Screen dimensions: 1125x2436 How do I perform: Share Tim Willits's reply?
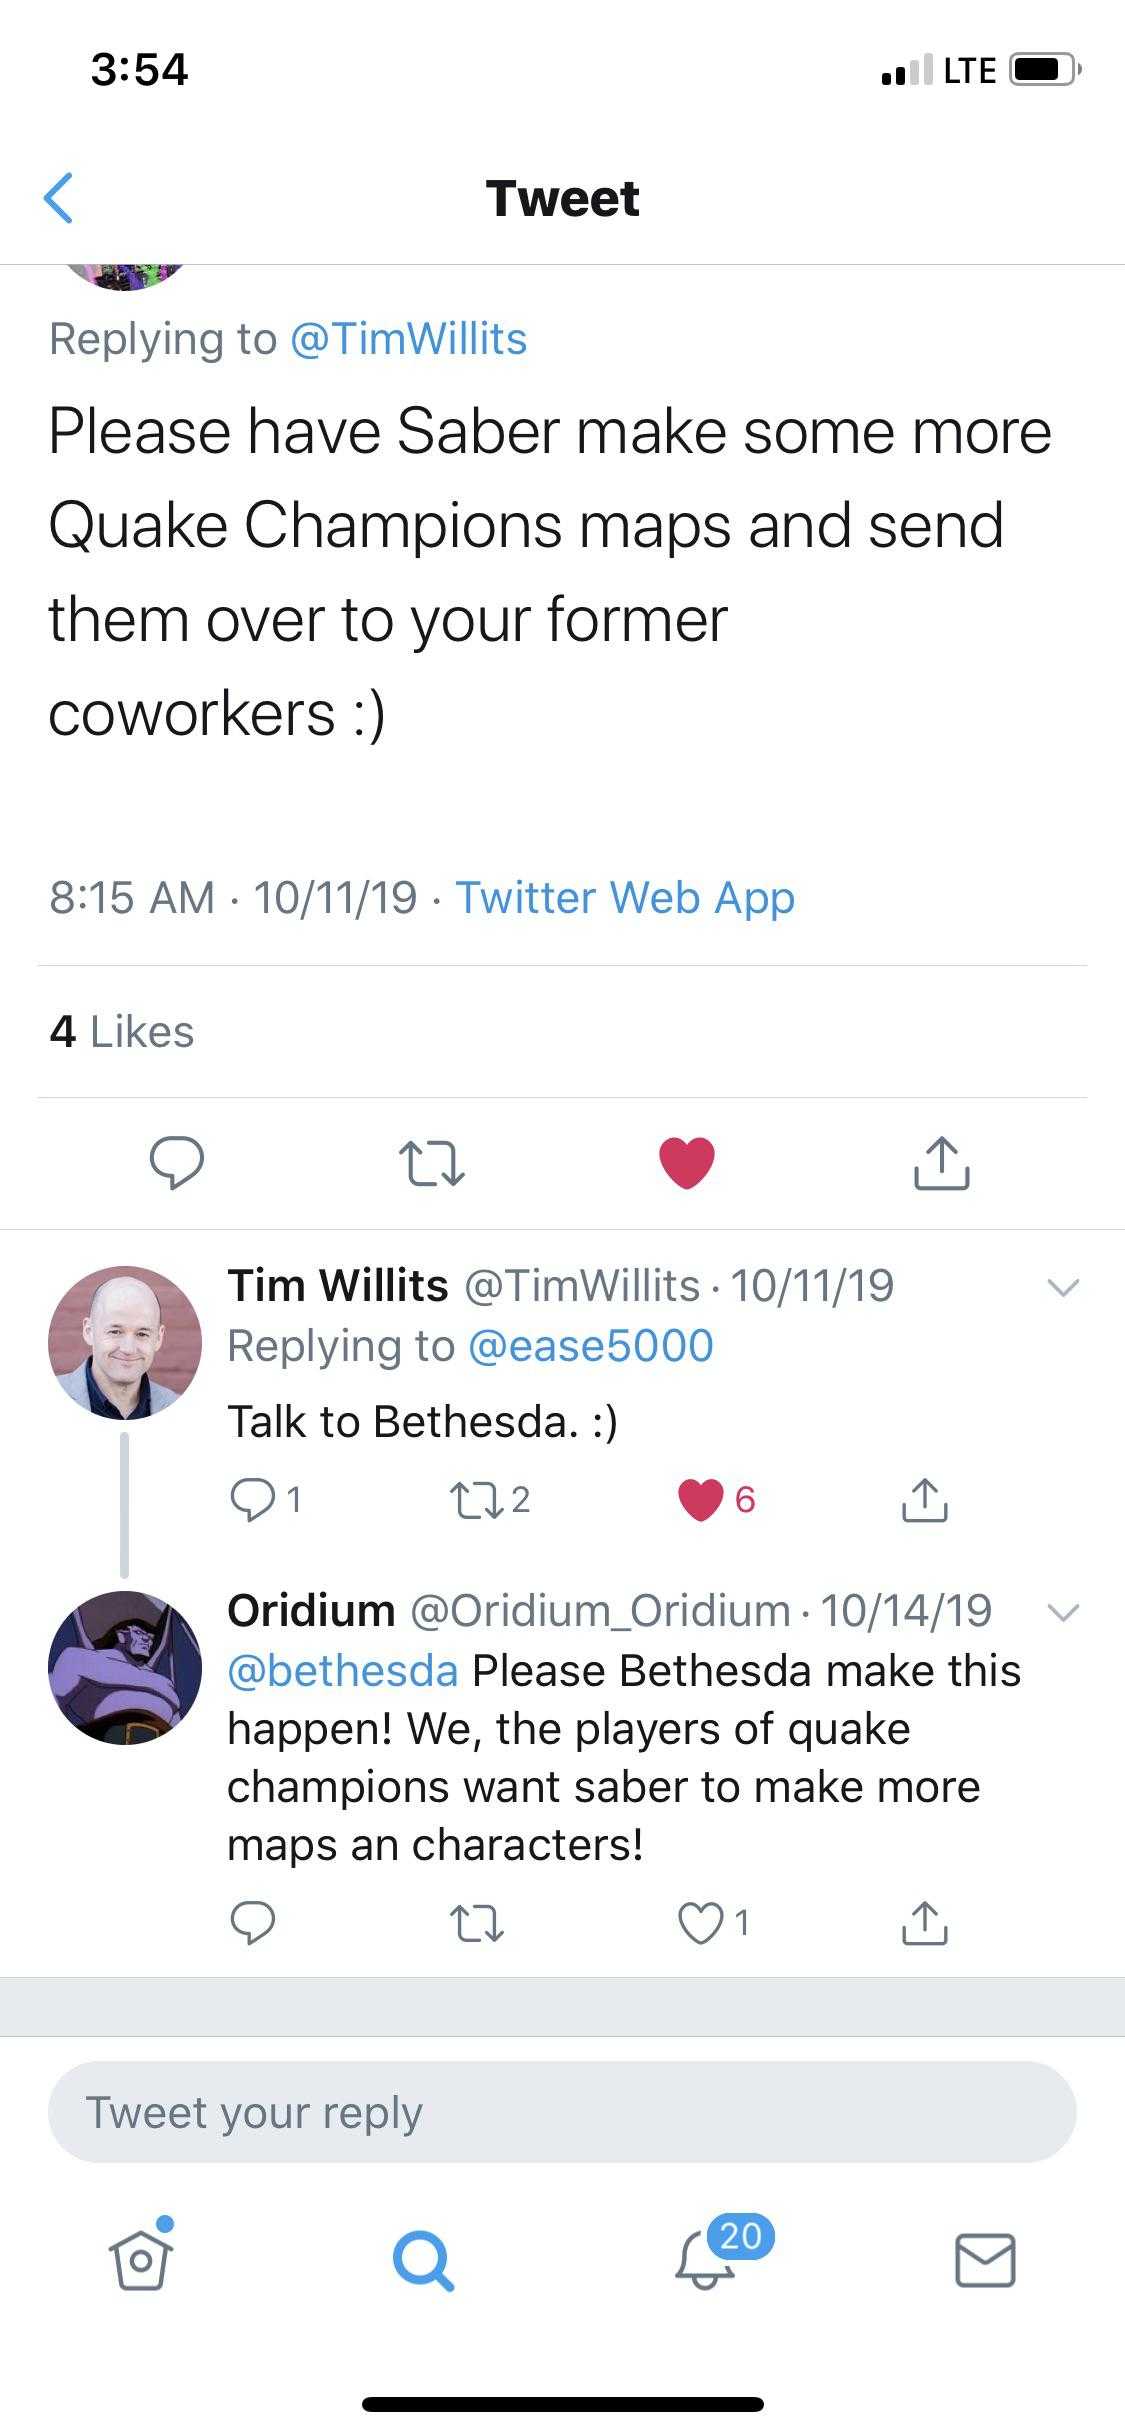pyautogui.click(x=925, y=1498)
